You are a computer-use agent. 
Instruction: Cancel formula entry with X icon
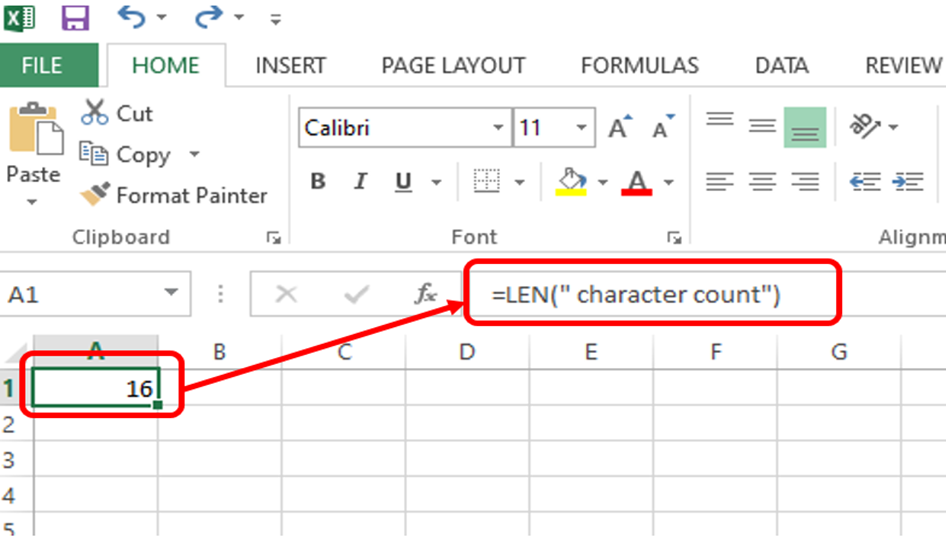[286, 294]
